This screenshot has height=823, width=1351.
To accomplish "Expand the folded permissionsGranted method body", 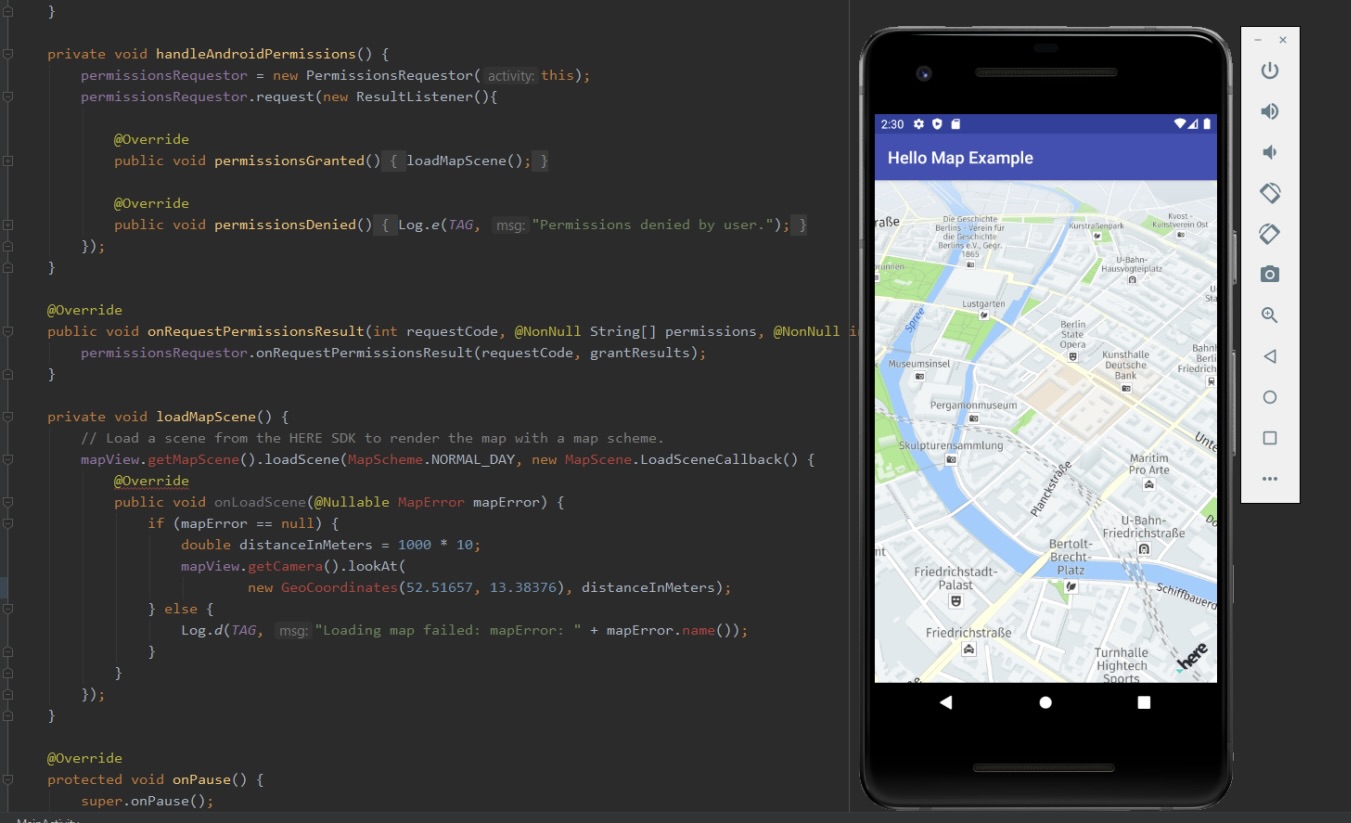I will pos(394,161).
